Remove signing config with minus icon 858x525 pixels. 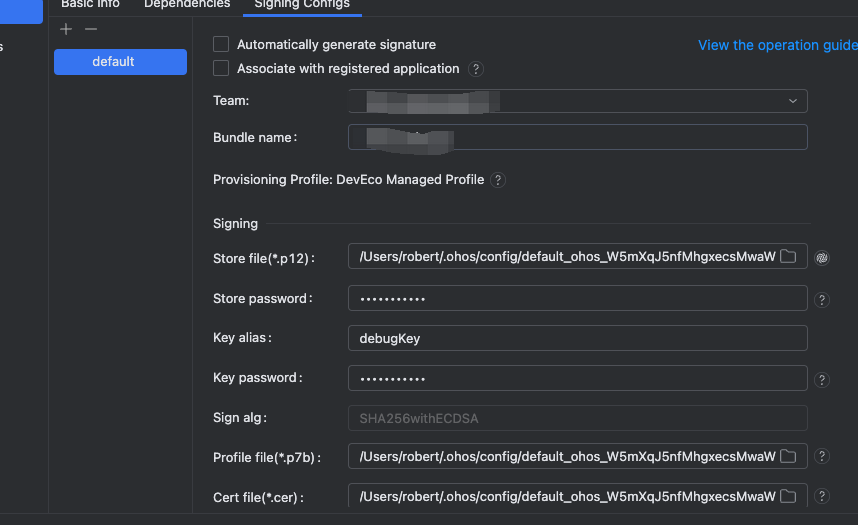(x=91, y=29)
